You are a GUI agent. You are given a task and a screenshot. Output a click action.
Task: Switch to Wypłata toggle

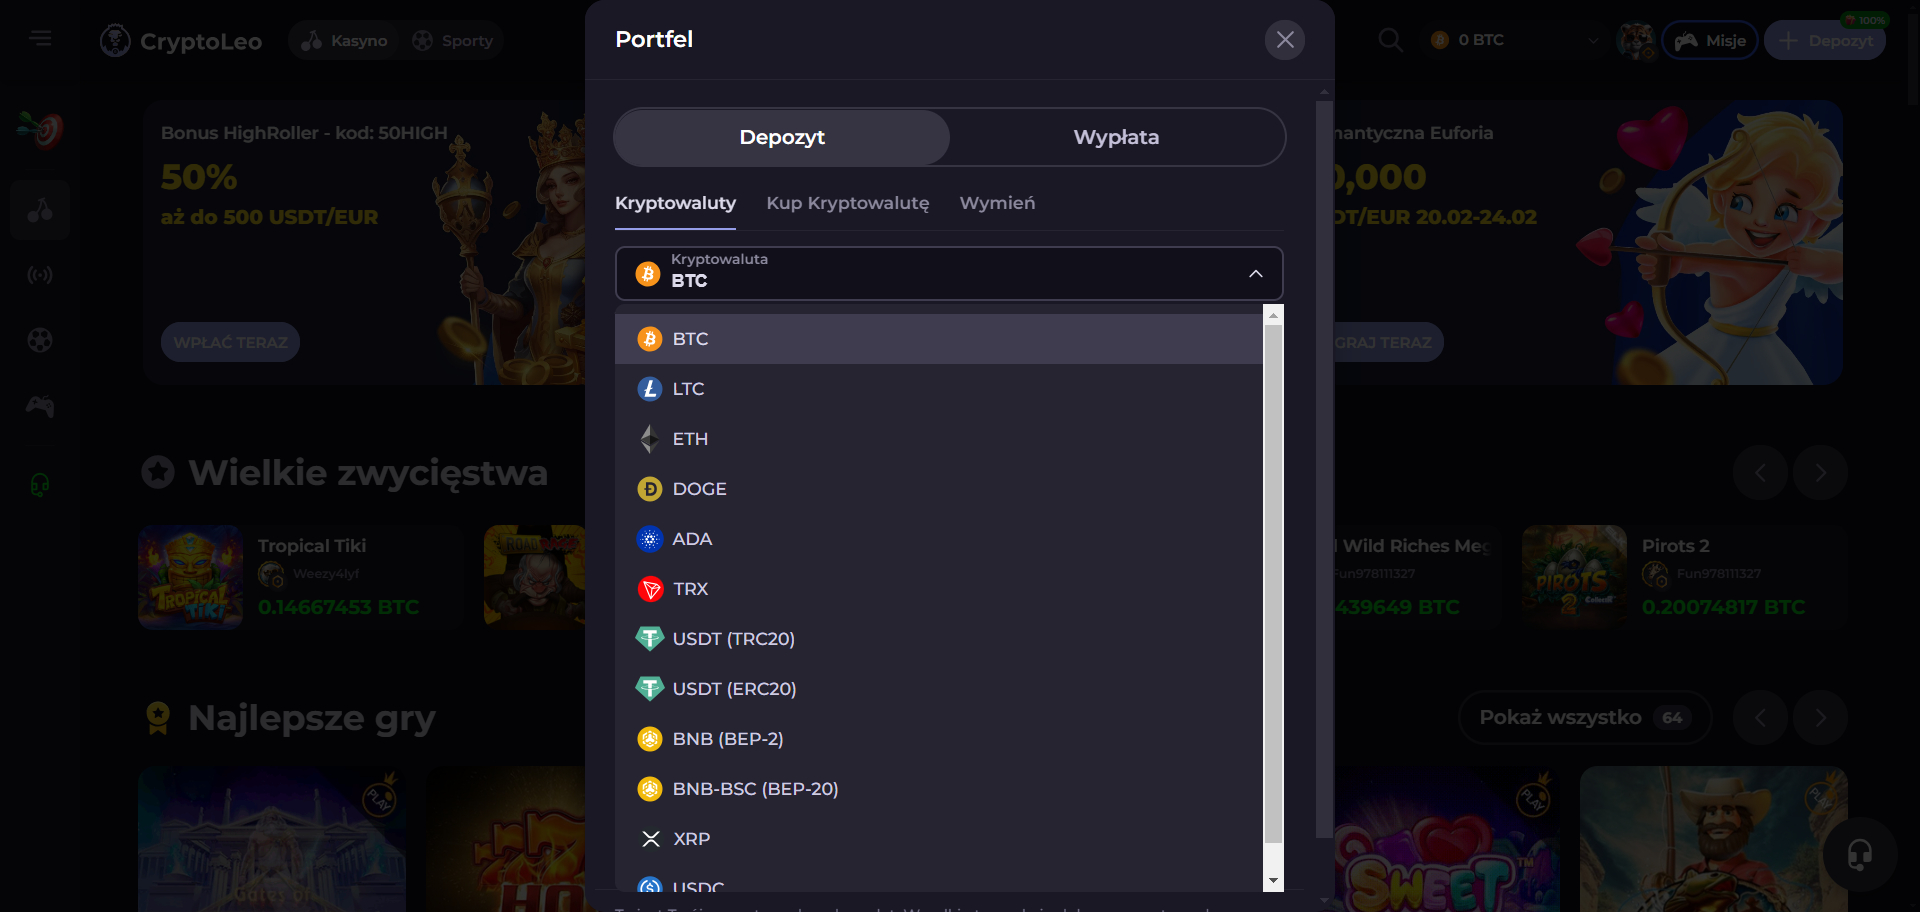click(1116, 137)
